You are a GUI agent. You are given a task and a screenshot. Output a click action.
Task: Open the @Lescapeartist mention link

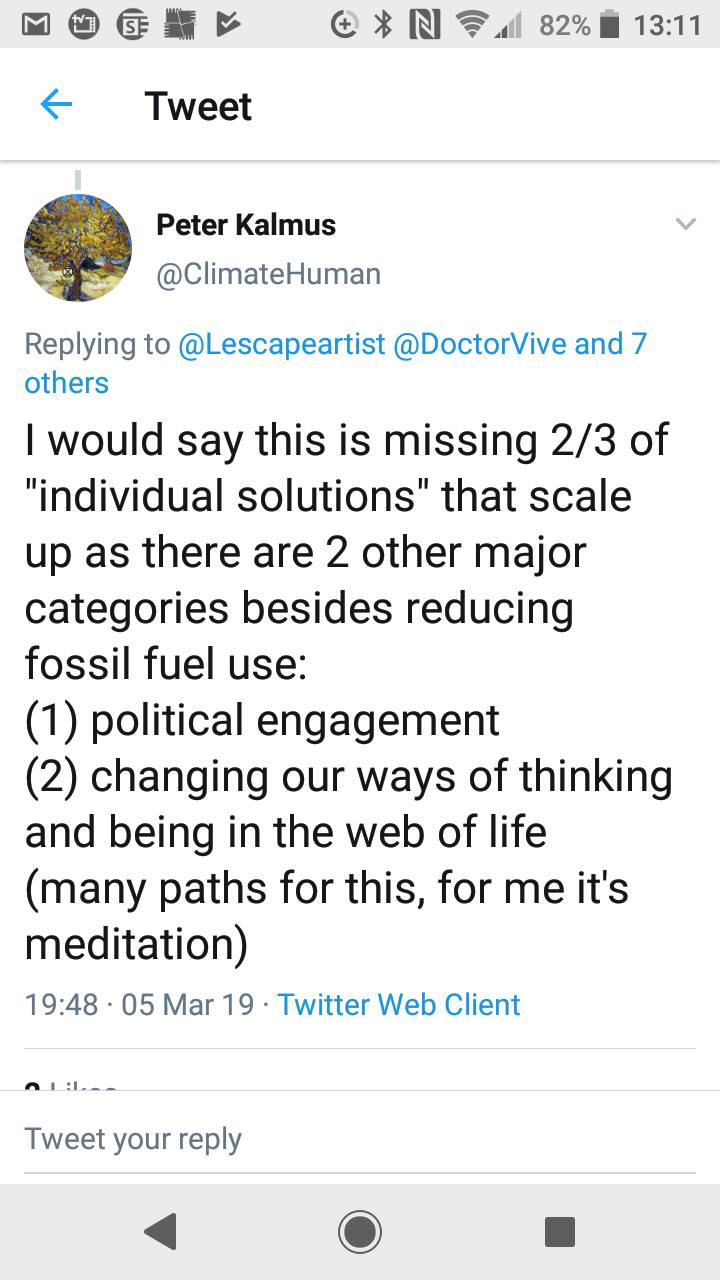click(x=281, y=344)
